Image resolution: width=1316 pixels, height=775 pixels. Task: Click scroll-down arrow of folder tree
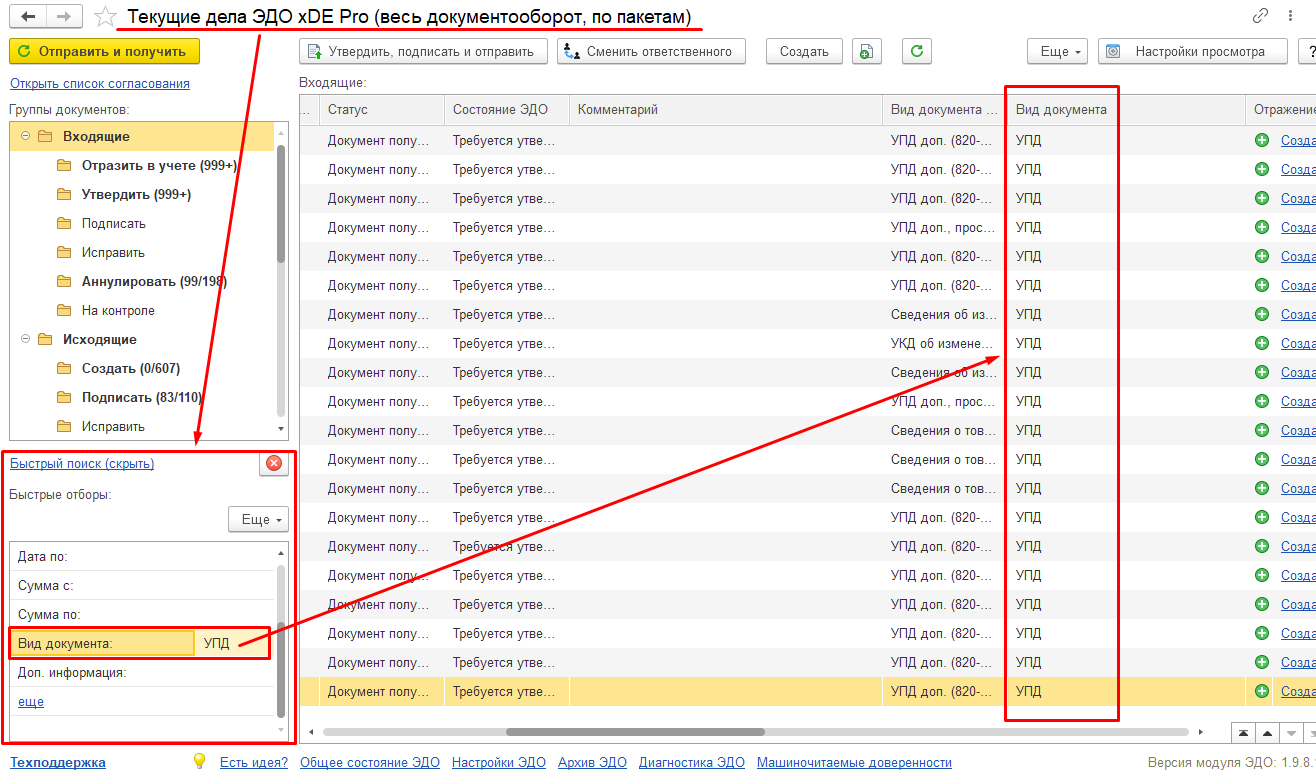[281, 430]
